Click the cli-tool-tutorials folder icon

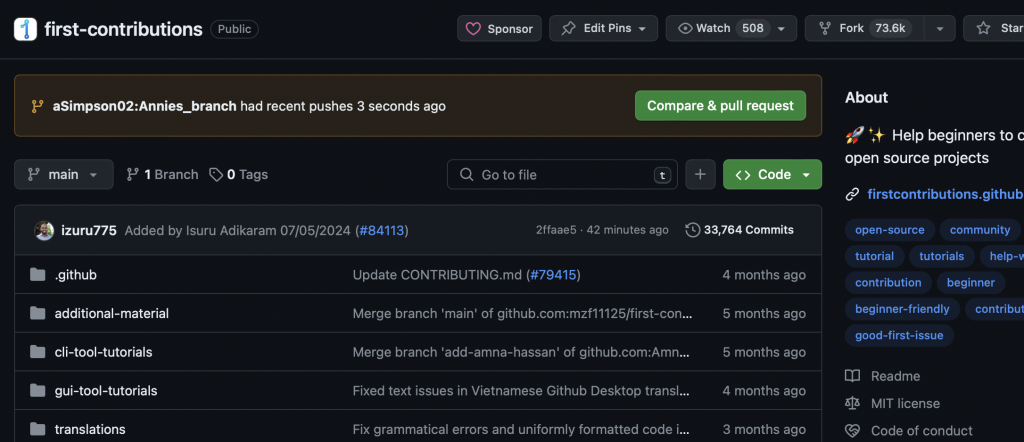point(38,352)
